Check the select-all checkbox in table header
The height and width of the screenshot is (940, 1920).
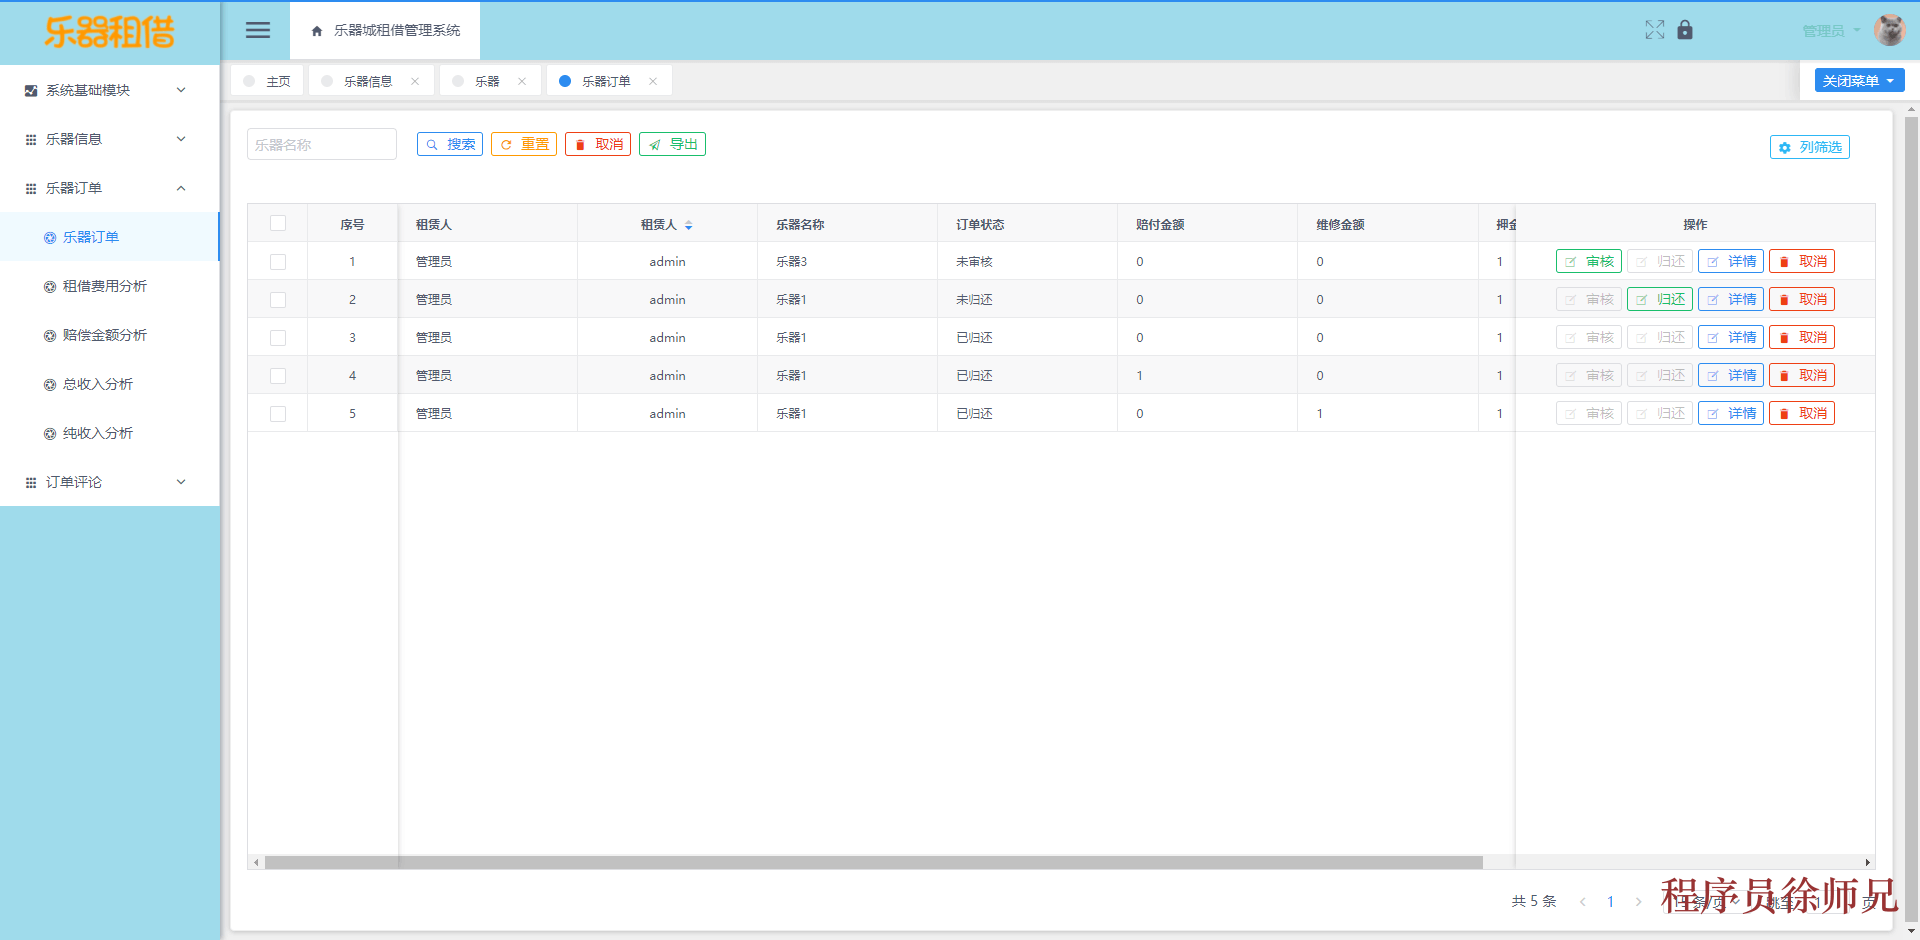[x=277, y=223]
